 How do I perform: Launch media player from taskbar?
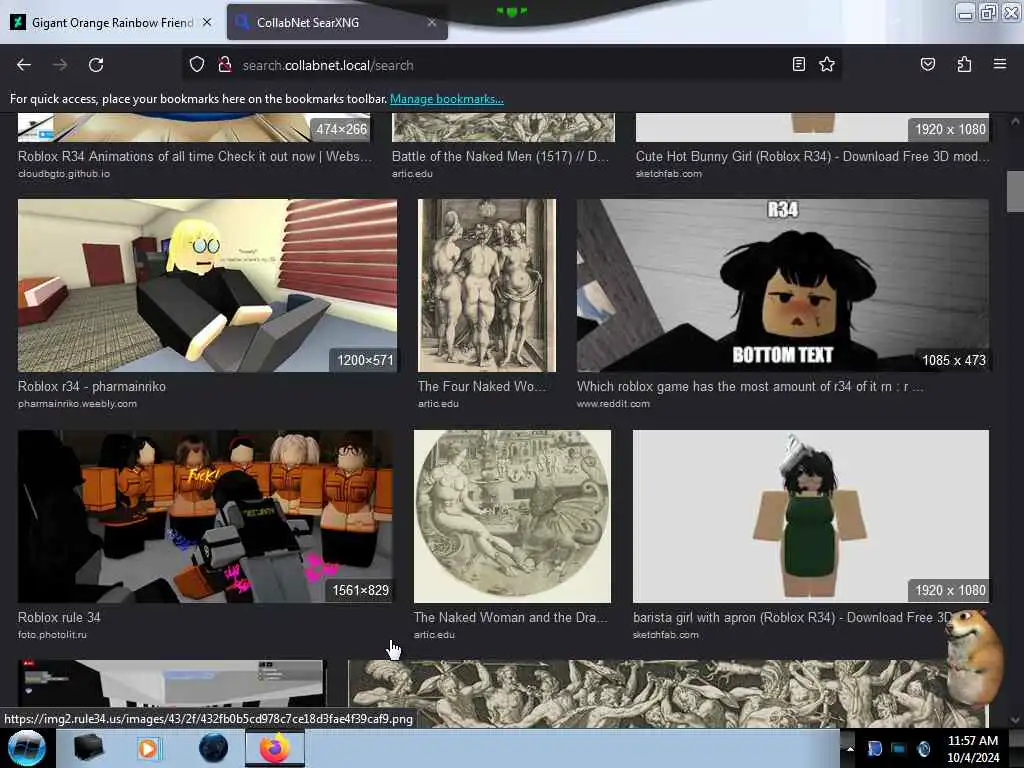coord(148,748)
